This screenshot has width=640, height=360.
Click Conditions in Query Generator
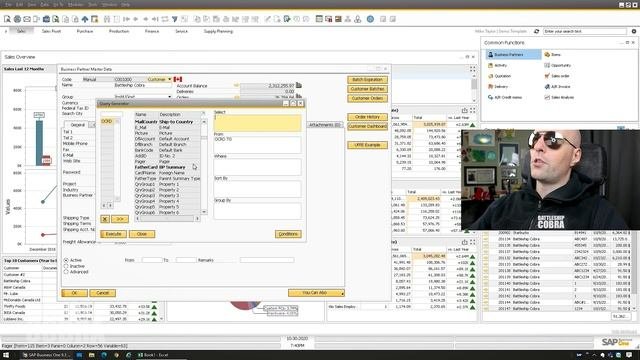(288, 234)
